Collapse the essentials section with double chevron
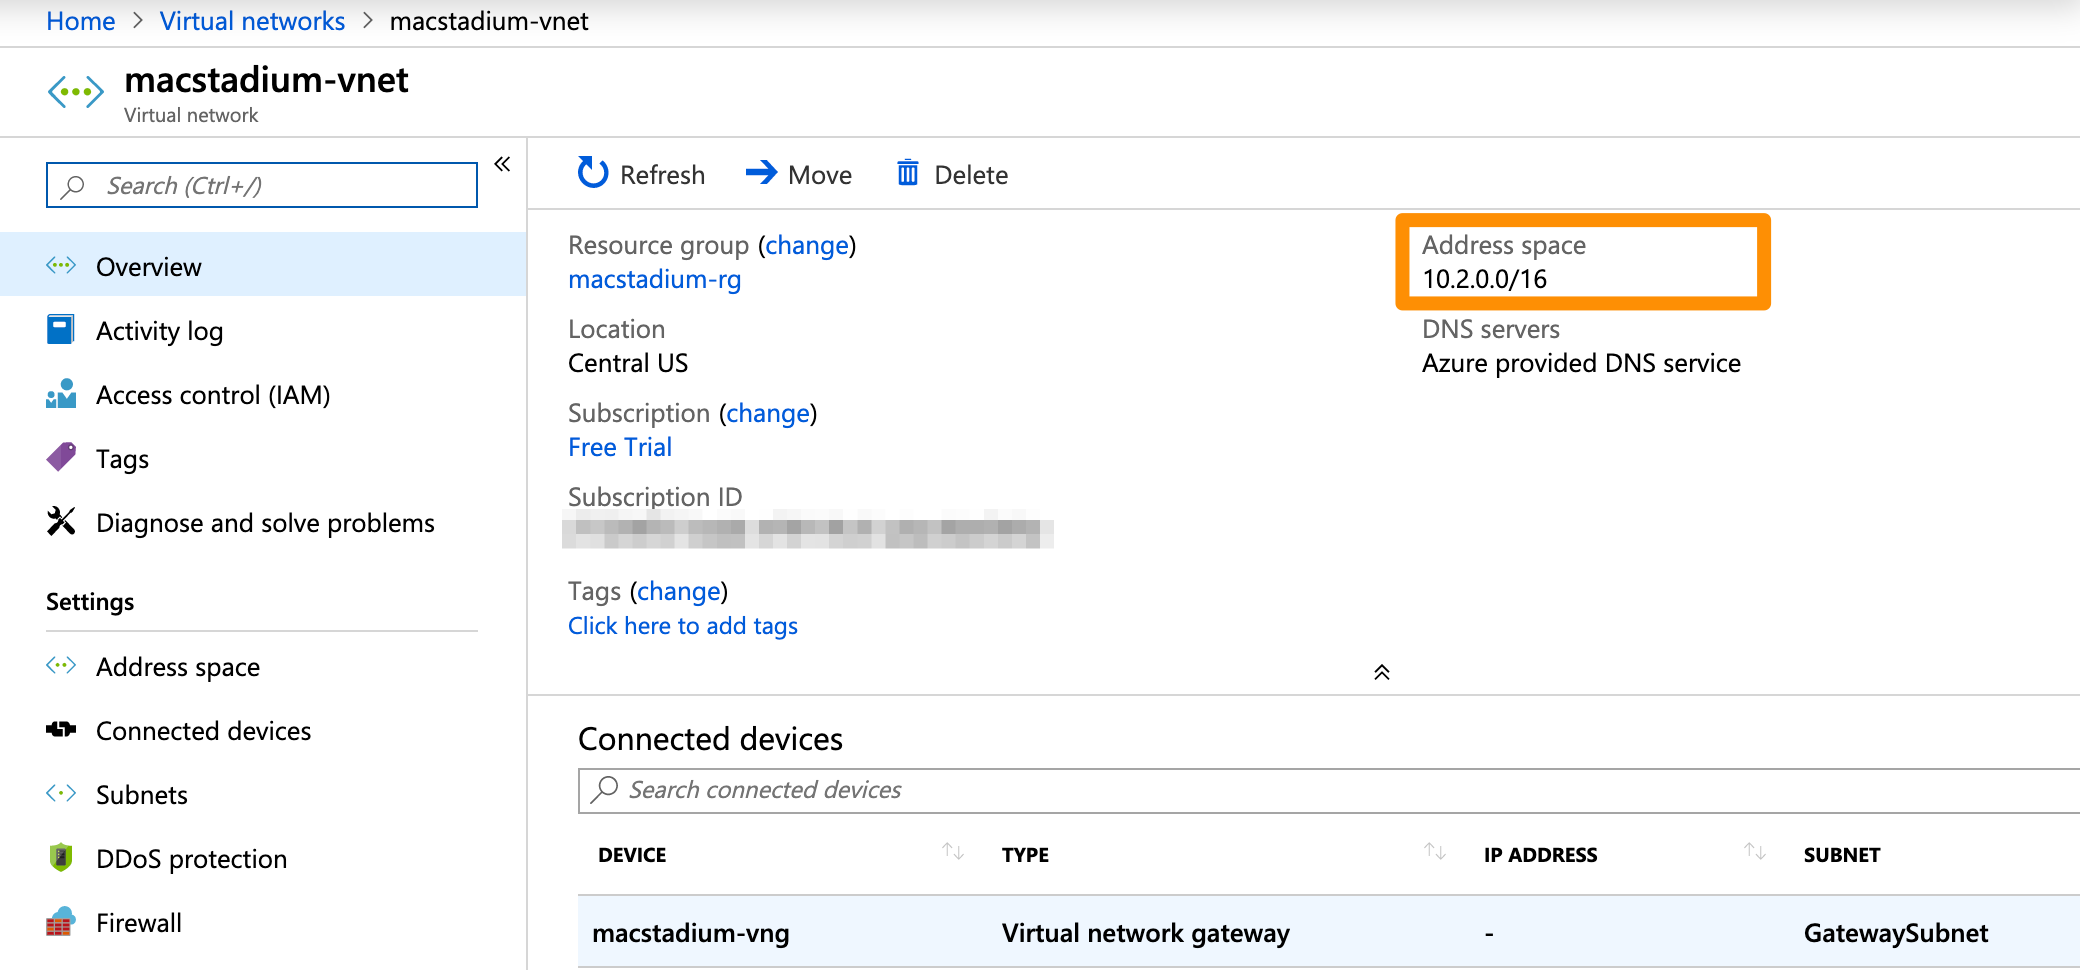Screen dimensions: 2080x970 click(x=1381, y=672)
